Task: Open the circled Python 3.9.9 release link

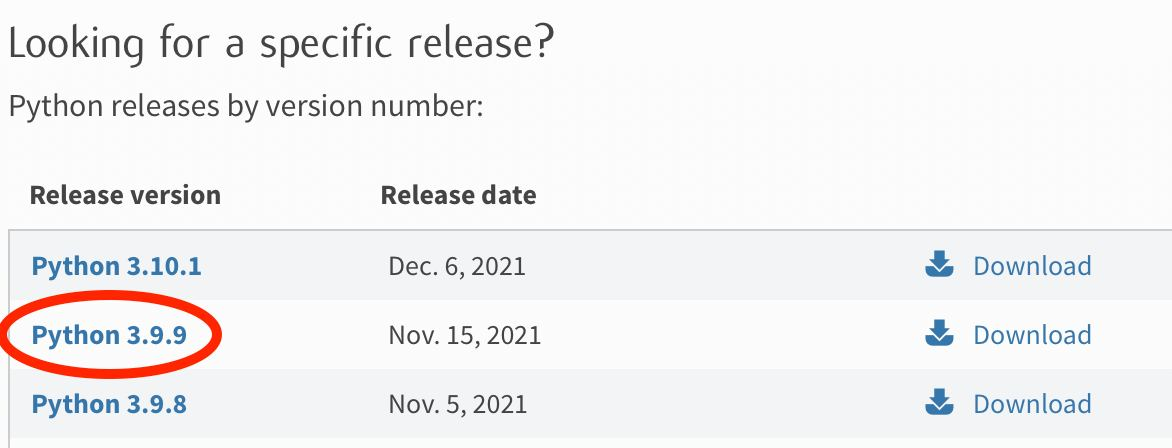Action: pyautogui.click(x=108, y=334)
